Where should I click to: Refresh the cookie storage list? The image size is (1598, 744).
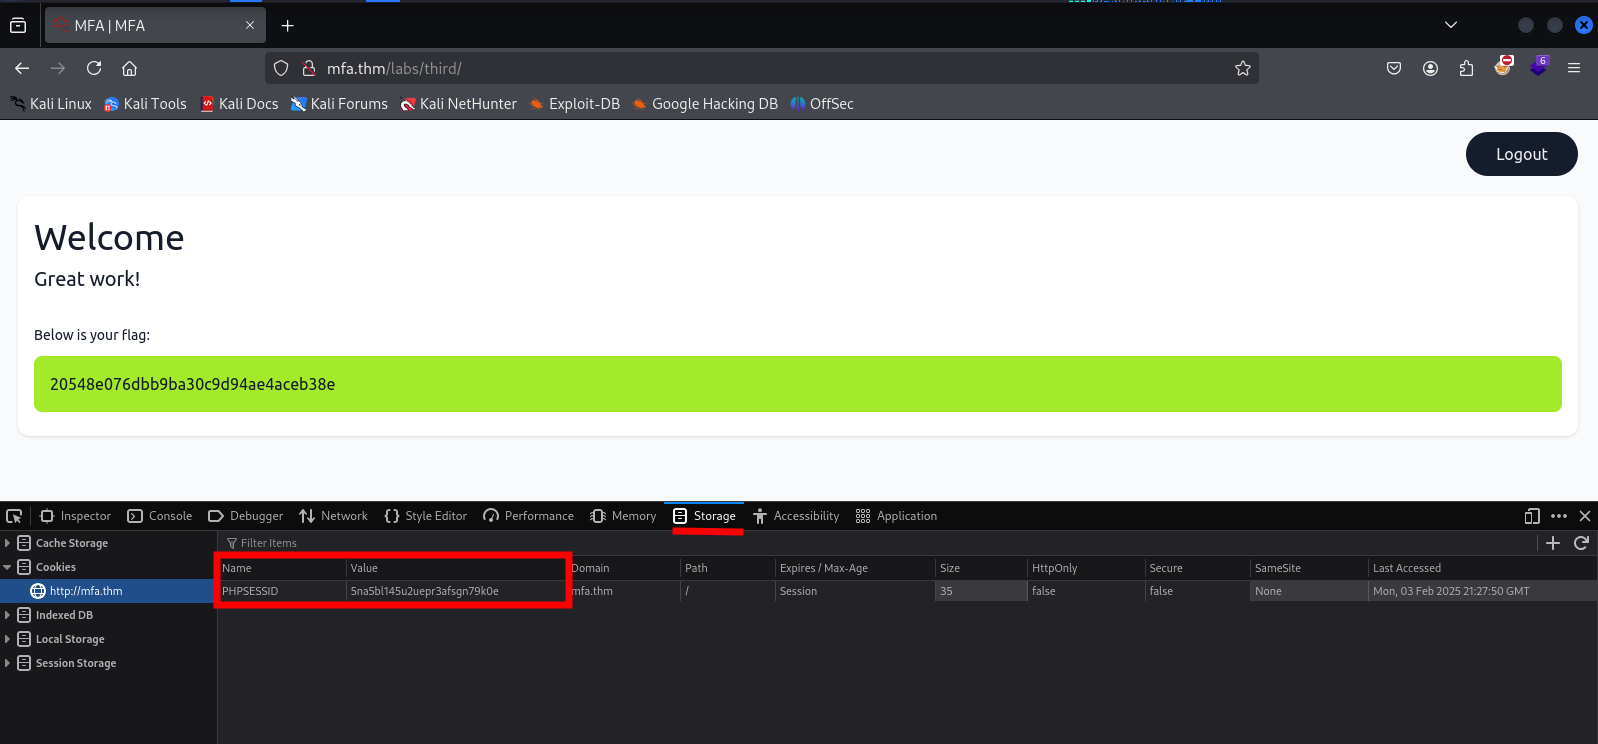(x=1581, y=543)
